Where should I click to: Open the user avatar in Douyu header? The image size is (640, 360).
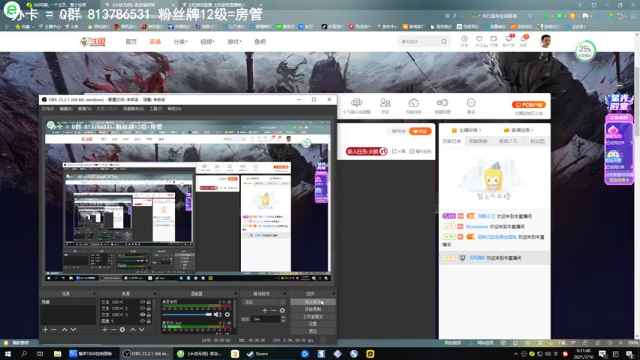[545, 41]
